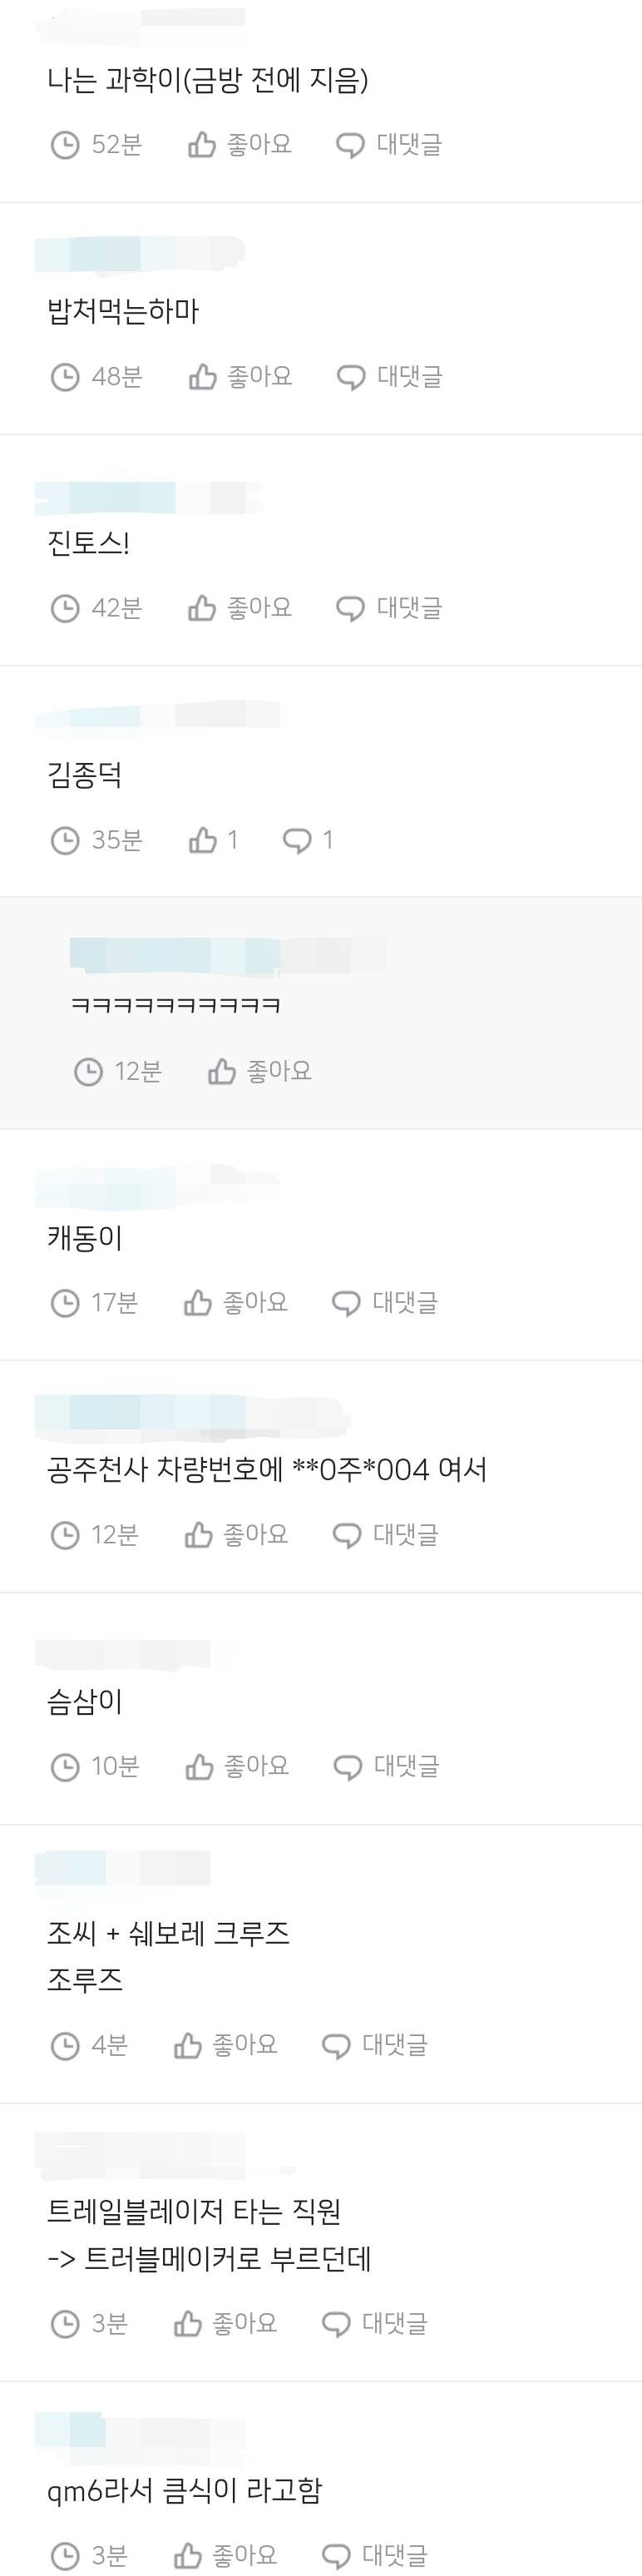Tap 좋아요 on 공주천사 차량번호 comment
The height and width of the screenshot is (2576, 642).
[x=237, y=1535]
